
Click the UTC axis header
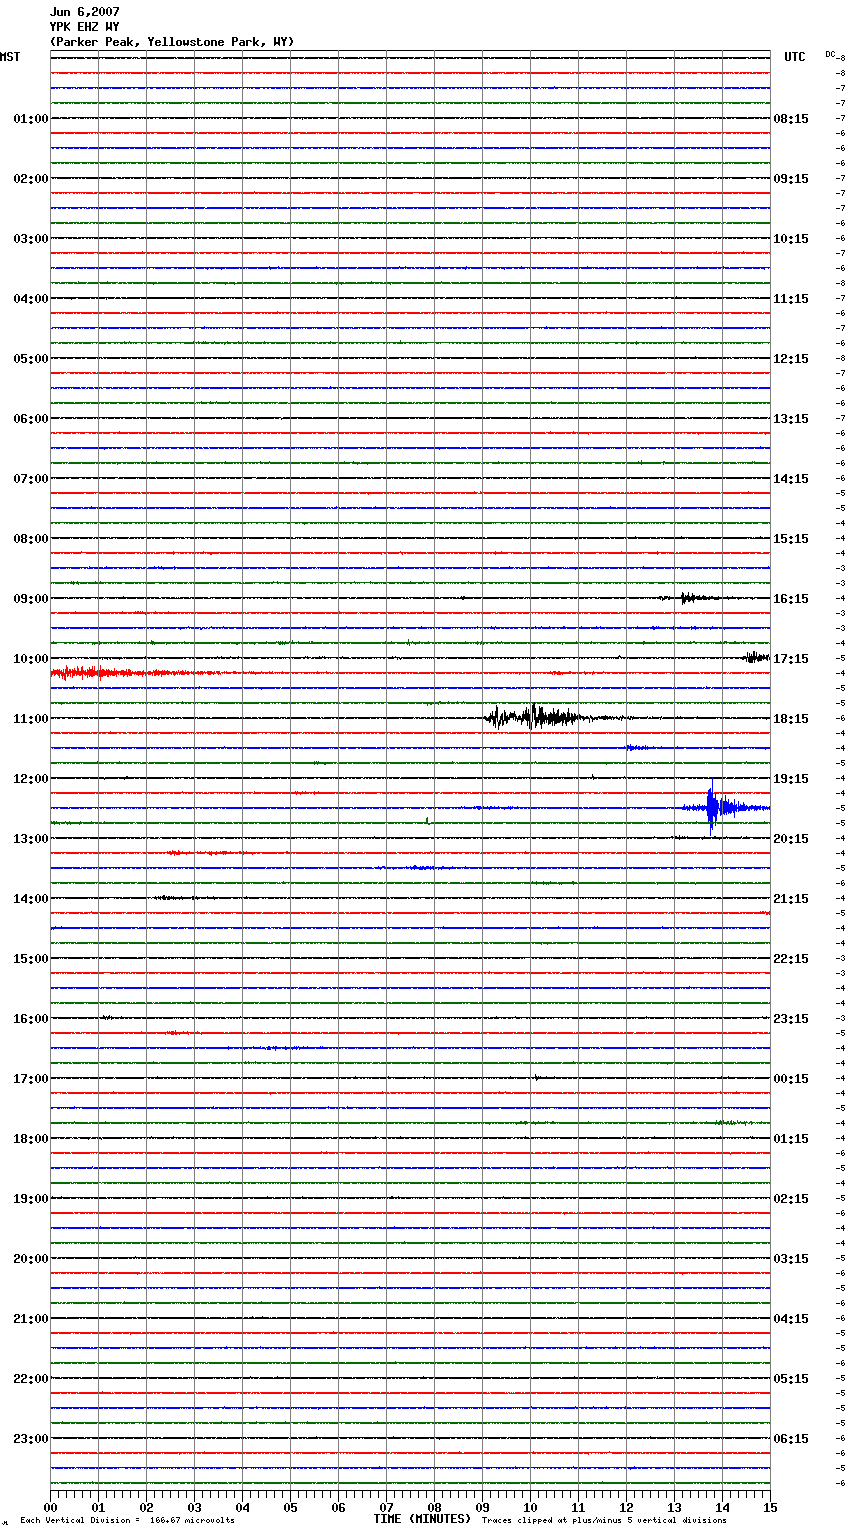[x=795, y=57]
